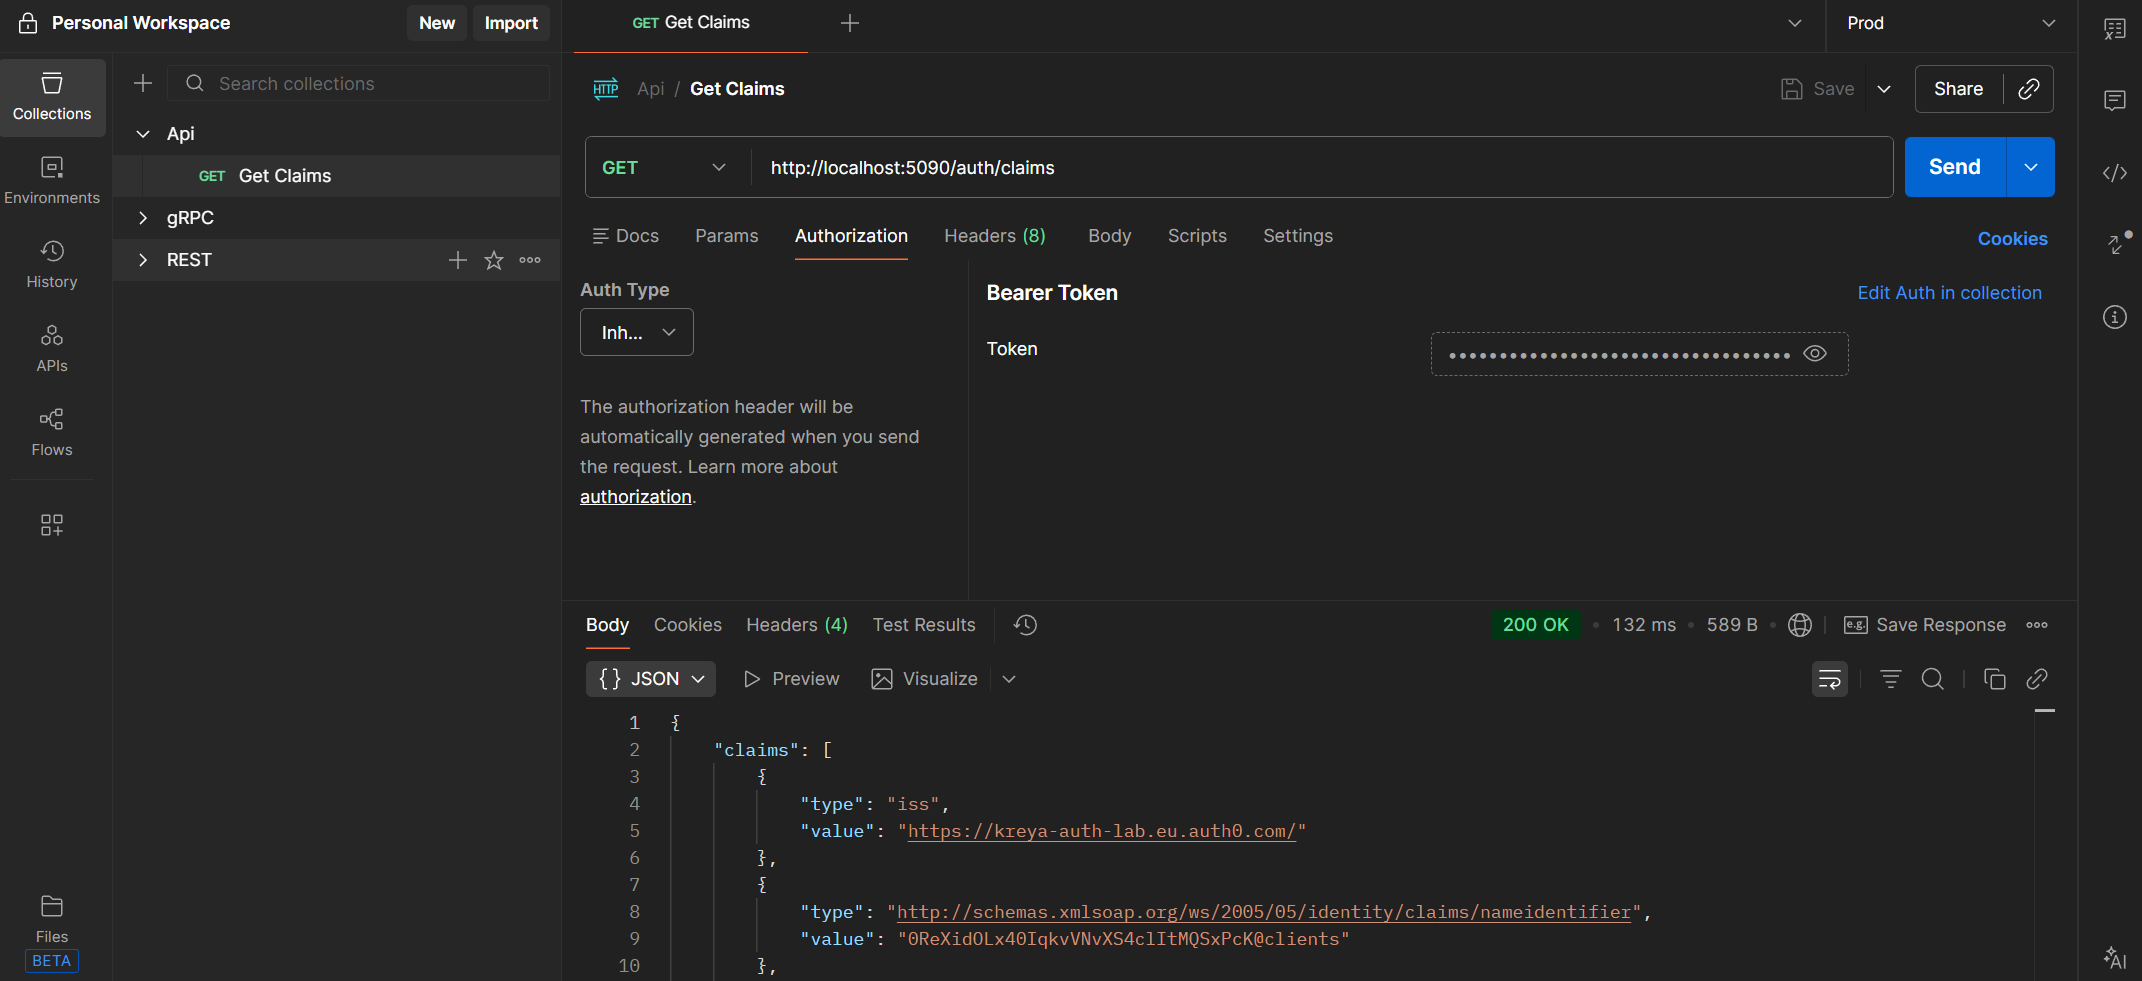Open the comments icon in right sidebar
The height and width of the screenshot is (981, 2142).
2114,100
